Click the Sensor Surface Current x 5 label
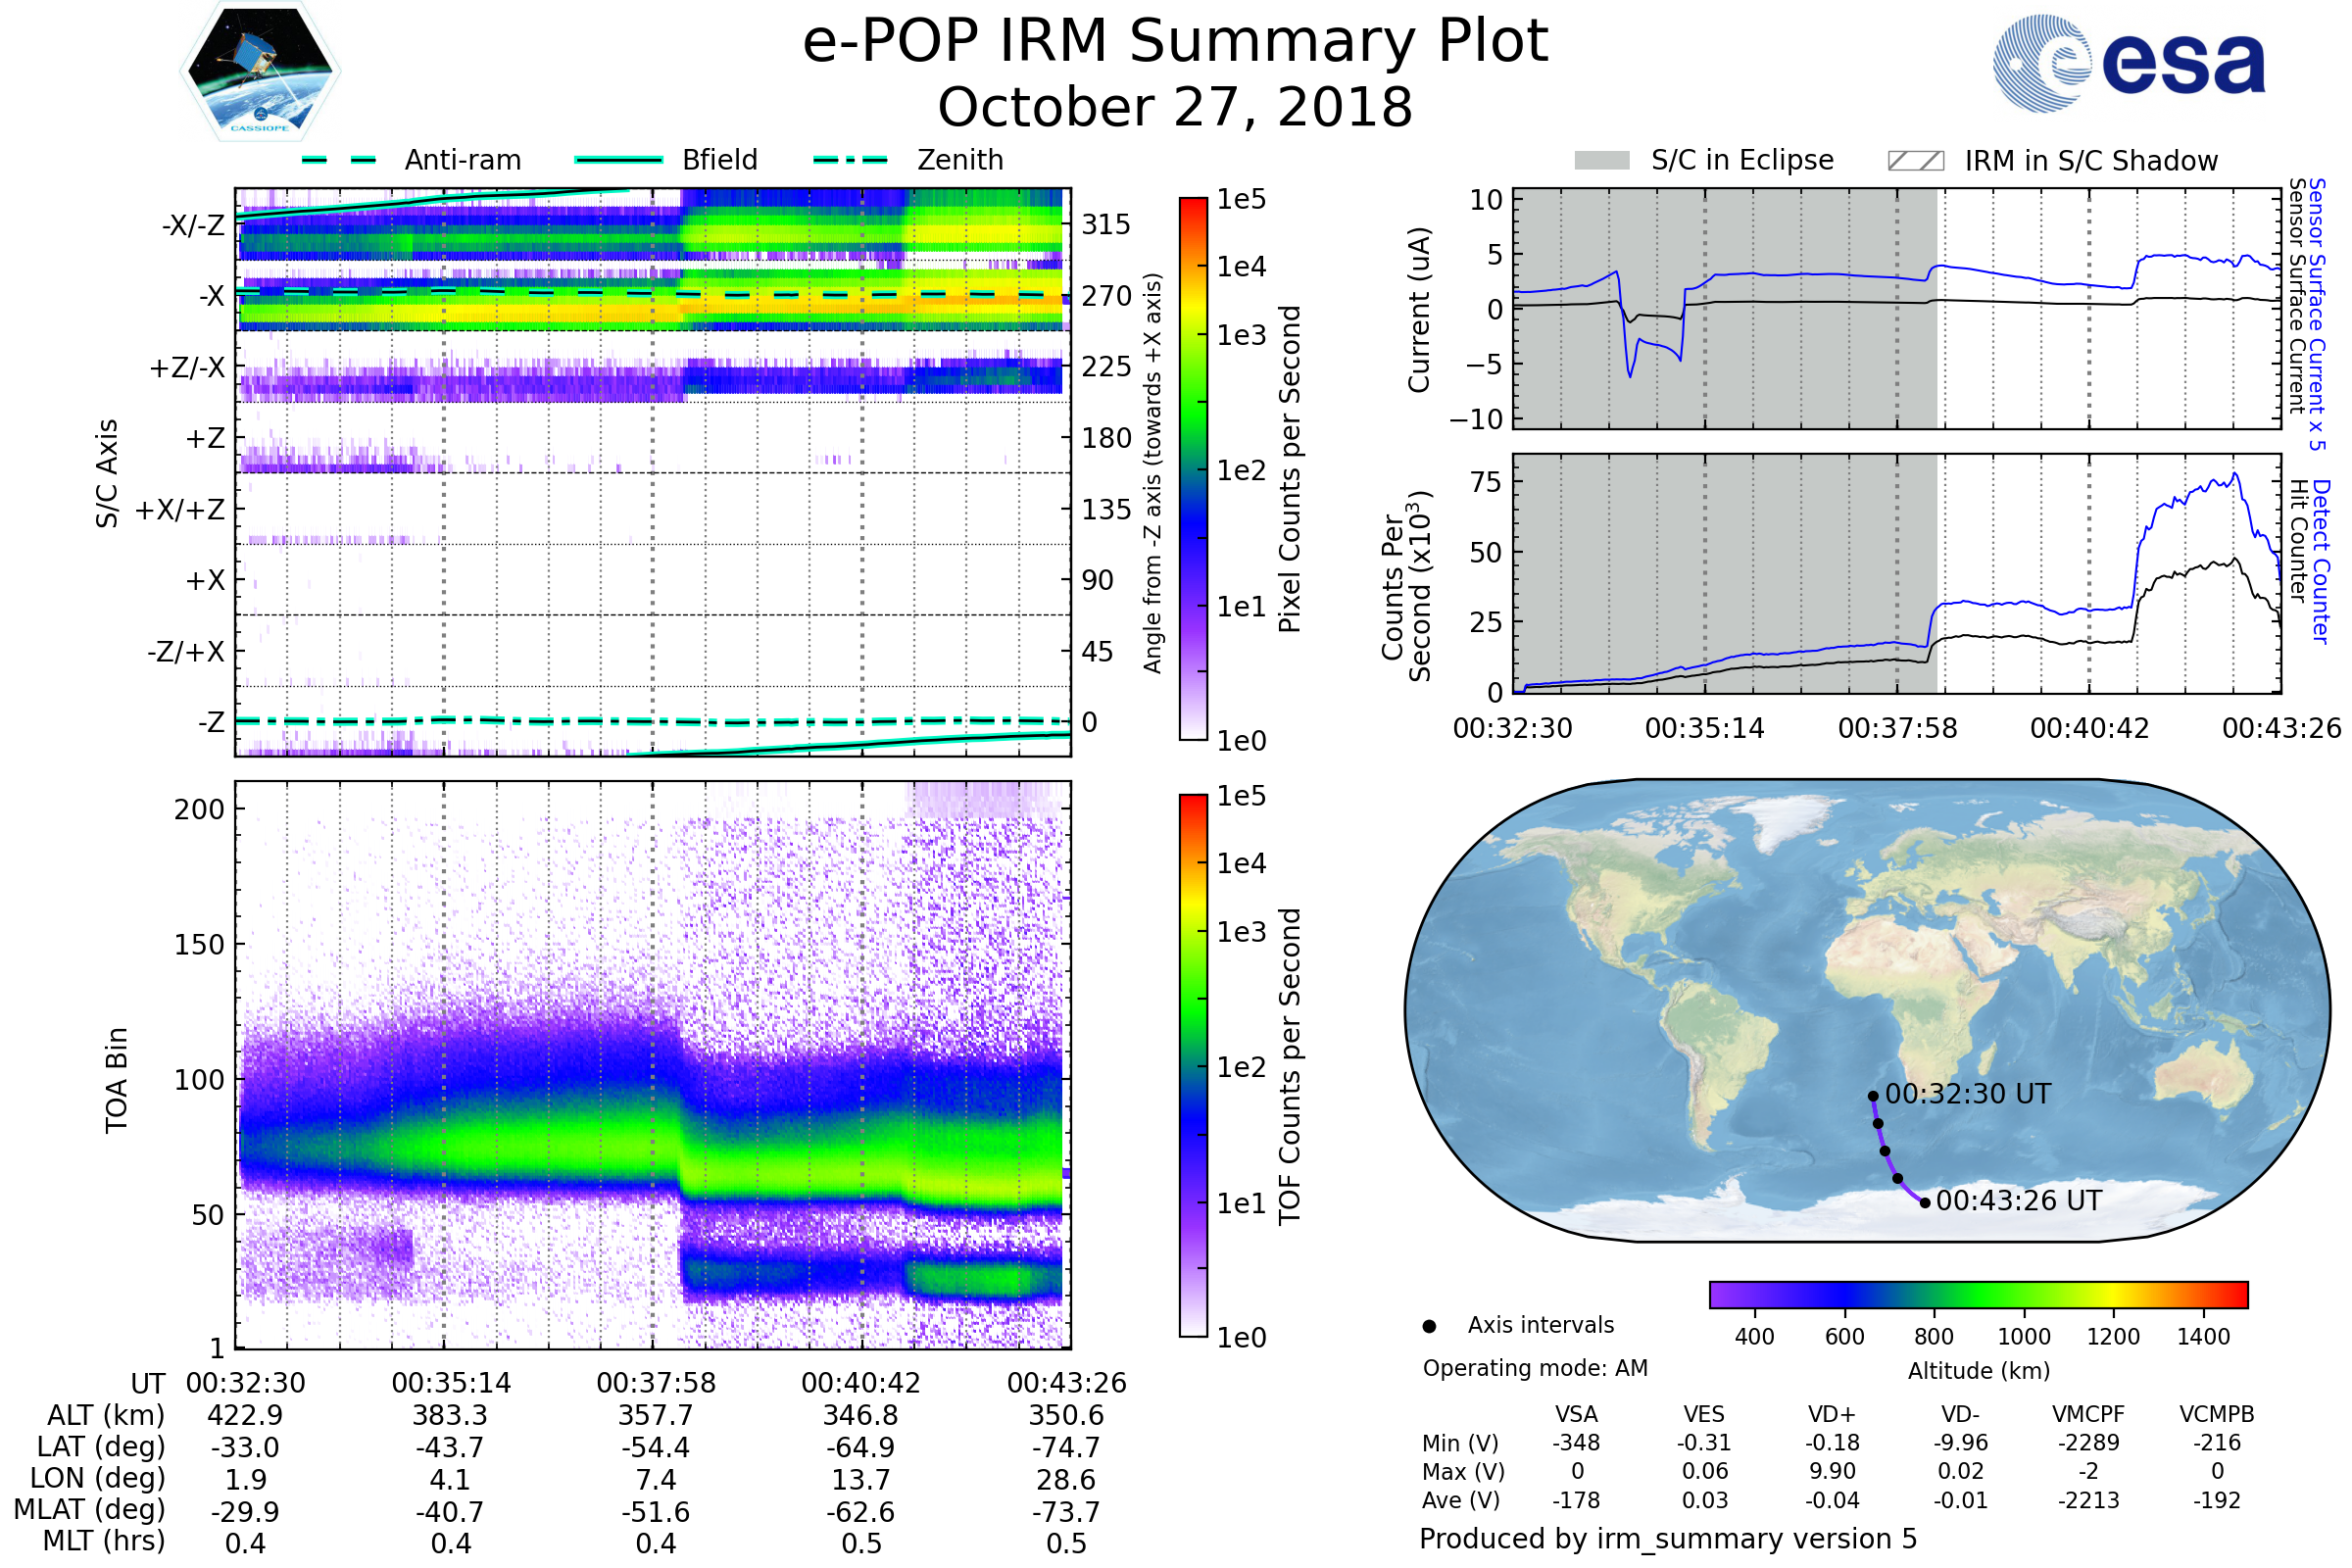Viewport: 2352px width, 1568px height. [x=2317, y=314]
